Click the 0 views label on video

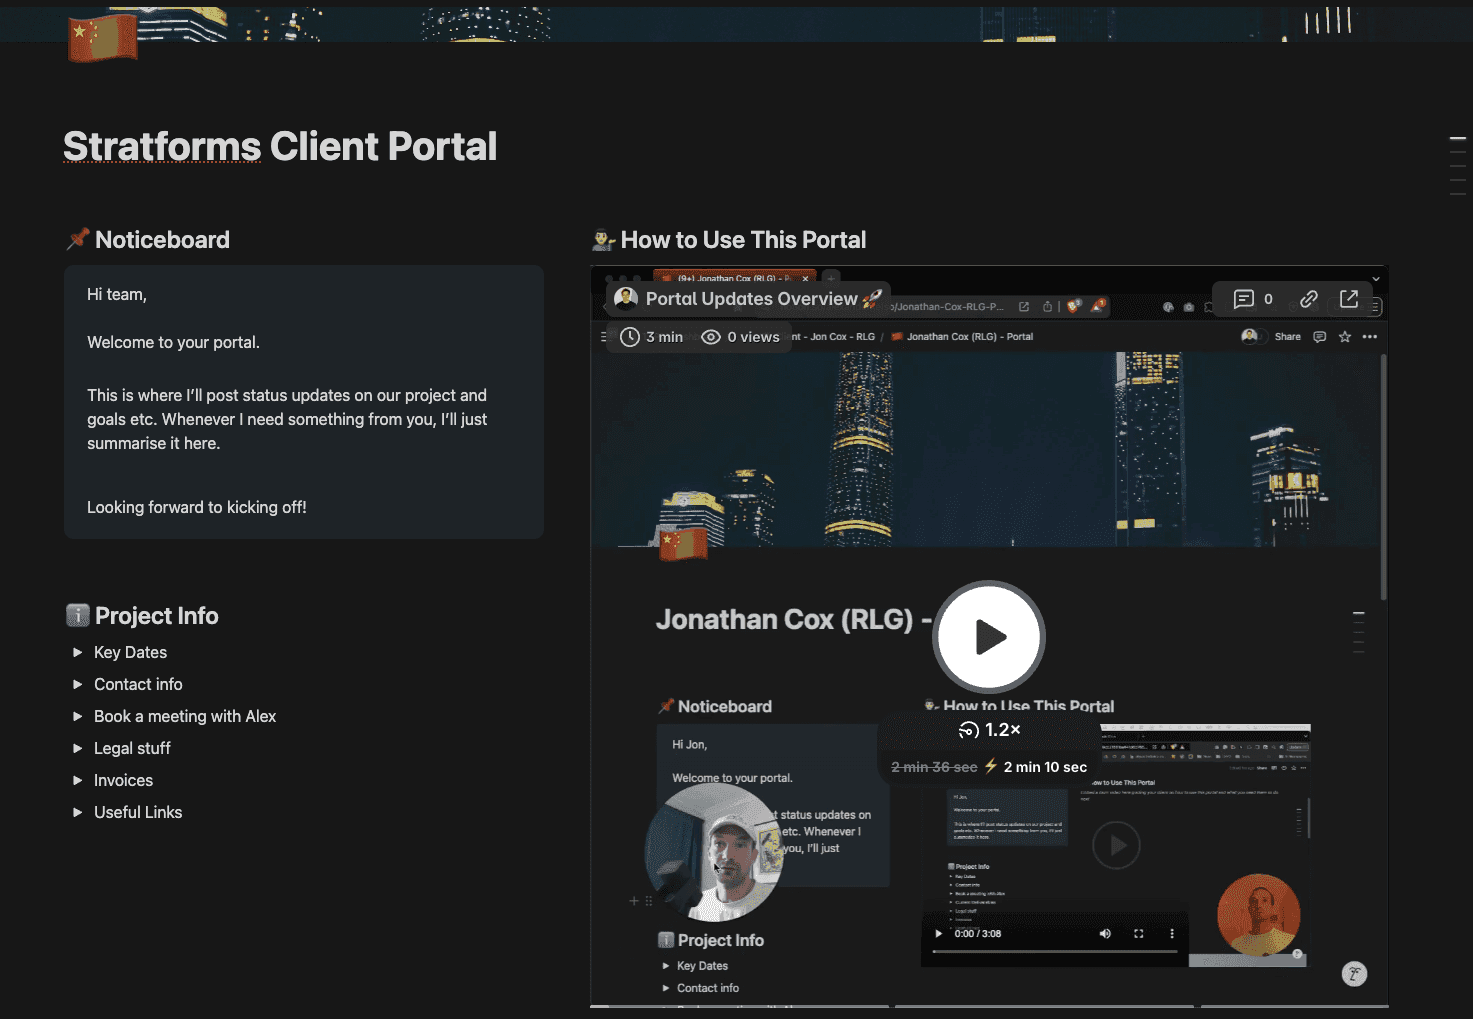pyautogui.click(x=753, y=337)
